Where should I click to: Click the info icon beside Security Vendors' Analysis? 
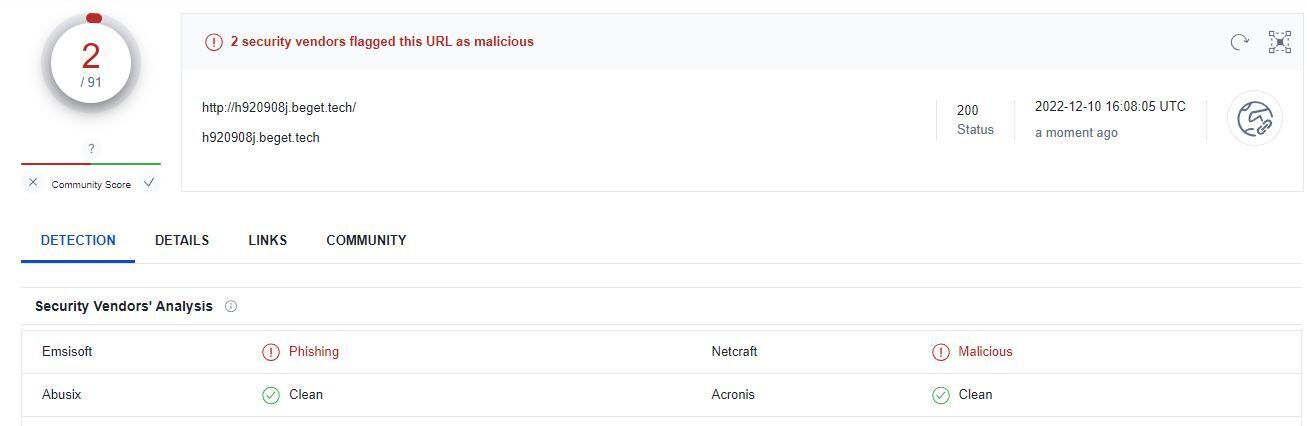pos(231,307)
